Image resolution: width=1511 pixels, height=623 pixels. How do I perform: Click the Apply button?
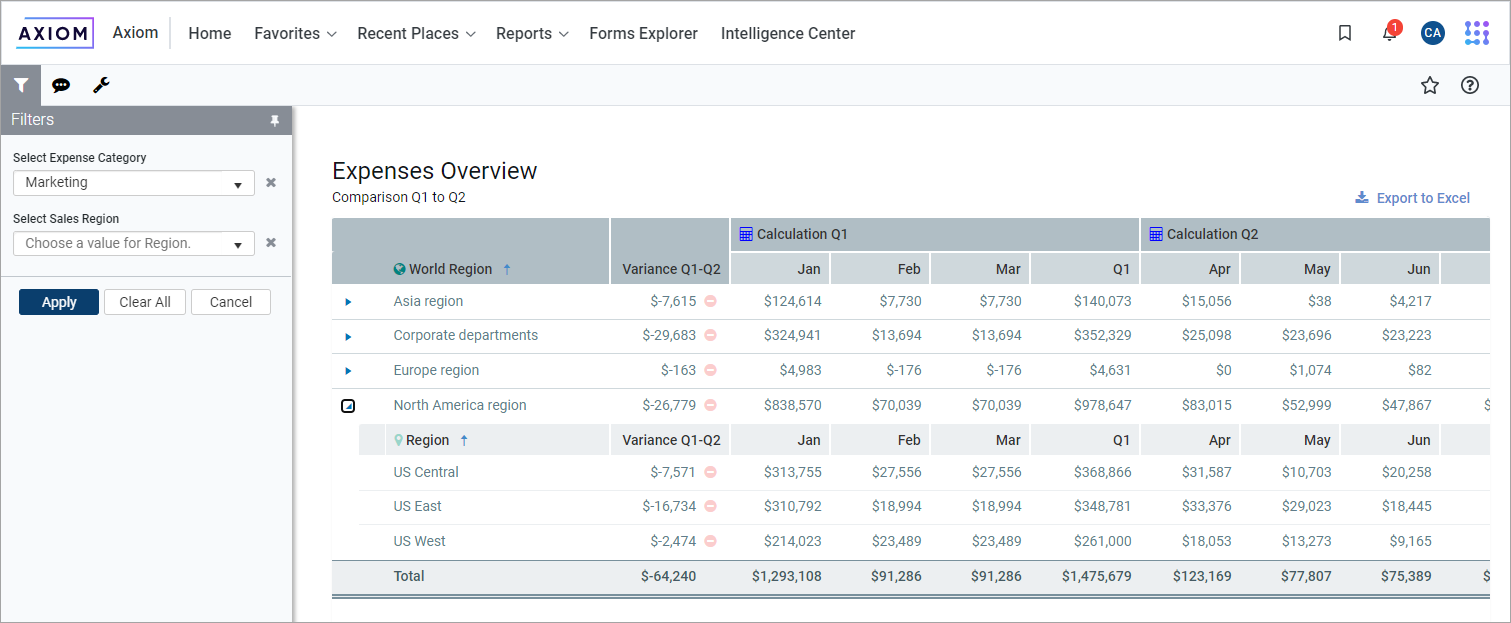tap(59, 302)
